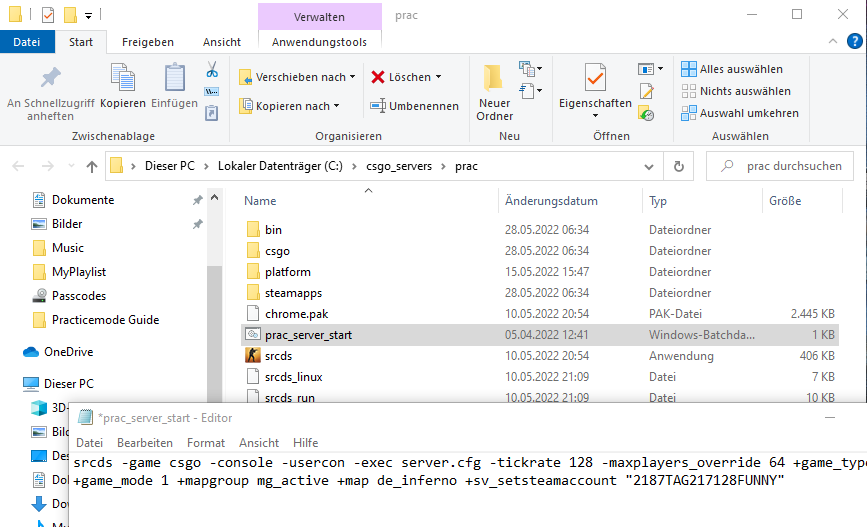Screen dimensions: 867x527
Task: Click the Edit (Bearbeiten) pencil icon
Action: (646, 91)
